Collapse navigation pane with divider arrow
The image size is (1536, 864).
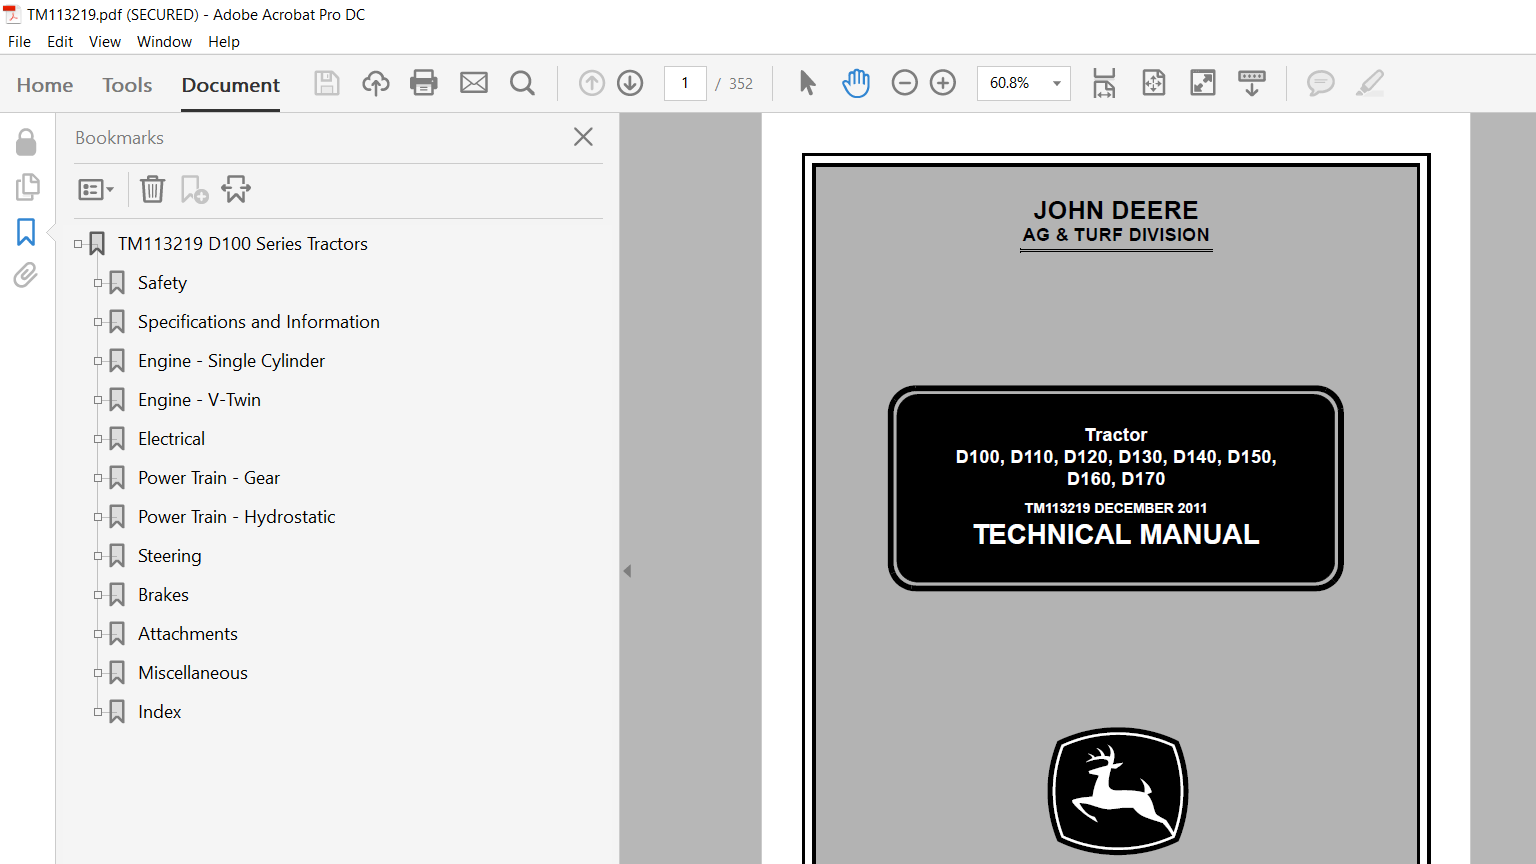pyautogui.click(x=627, y=571)
